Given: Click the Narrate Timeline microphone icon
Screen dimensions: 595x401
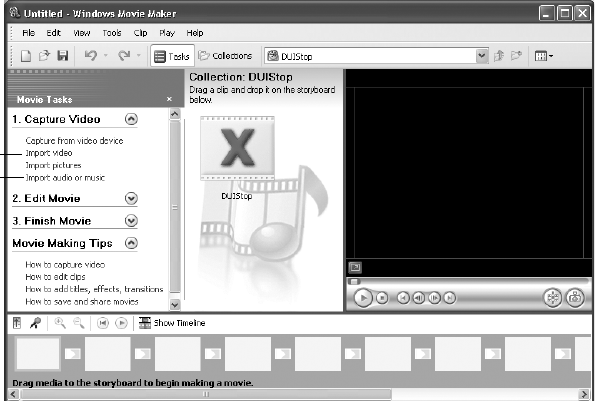Looking at the screenshot, I should pyautogui.click(x=35, y=323).
